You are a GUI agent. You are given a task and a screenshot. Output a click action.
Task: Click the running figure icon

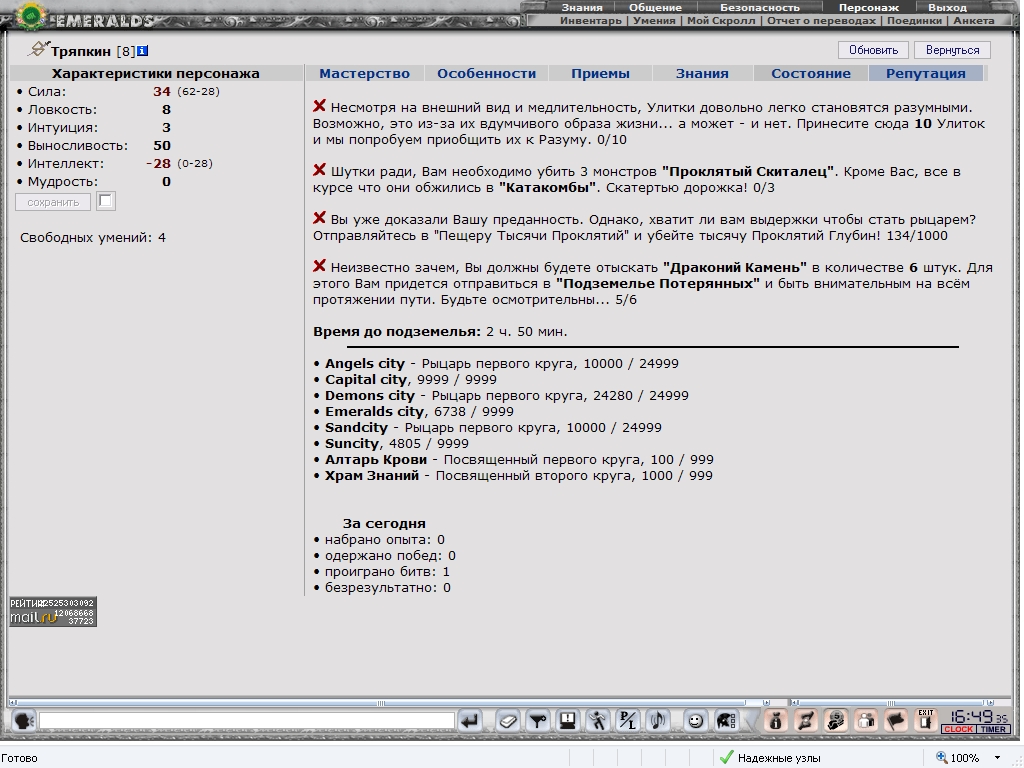[x=598, y=721]
